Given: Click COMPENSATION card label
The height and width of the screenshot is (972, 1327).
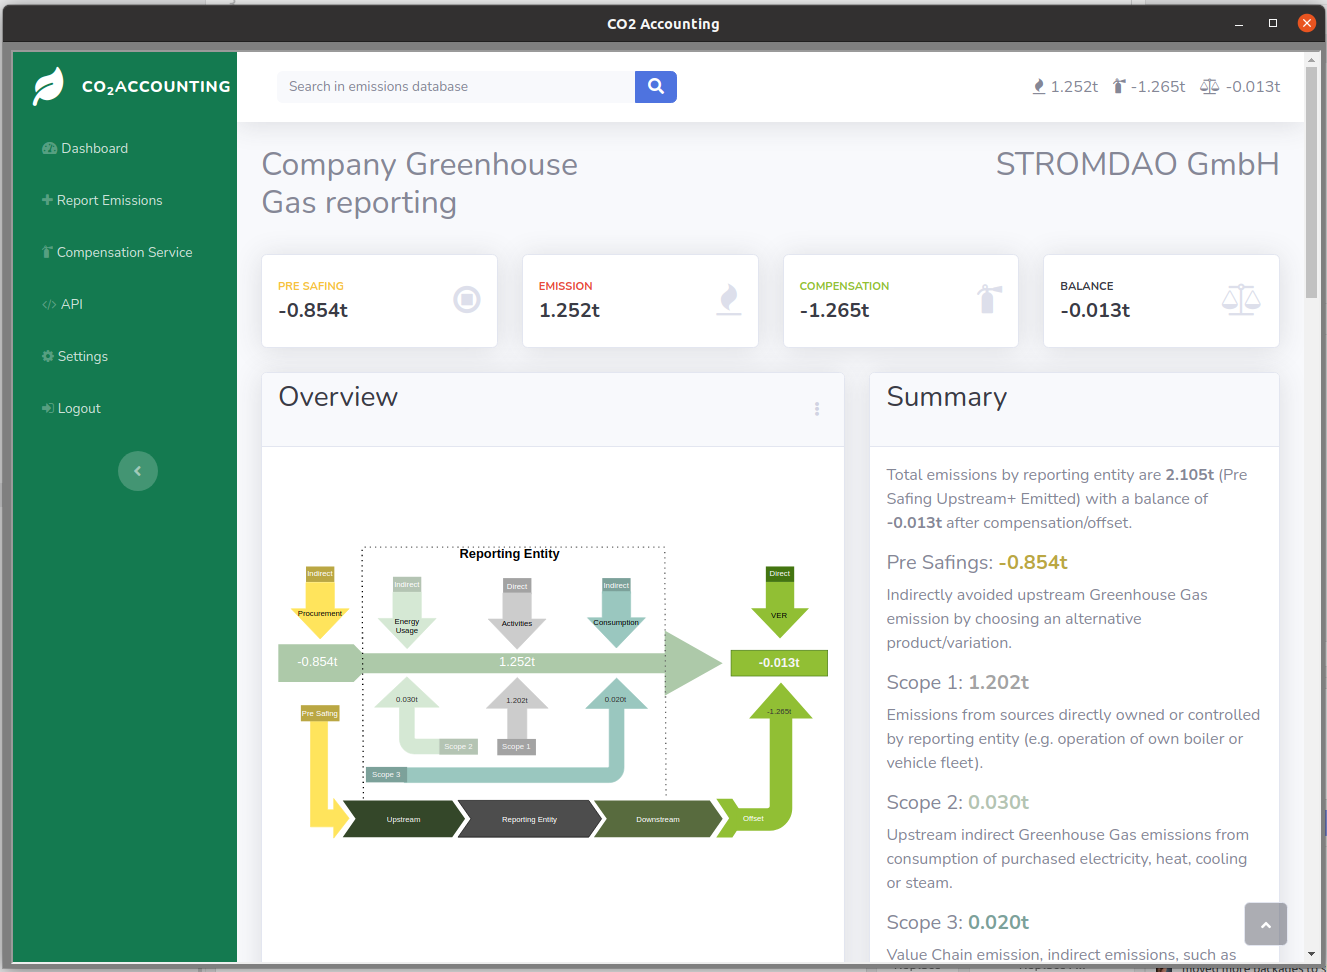Looking at the screenshot, I should click(x=844, y=286).
